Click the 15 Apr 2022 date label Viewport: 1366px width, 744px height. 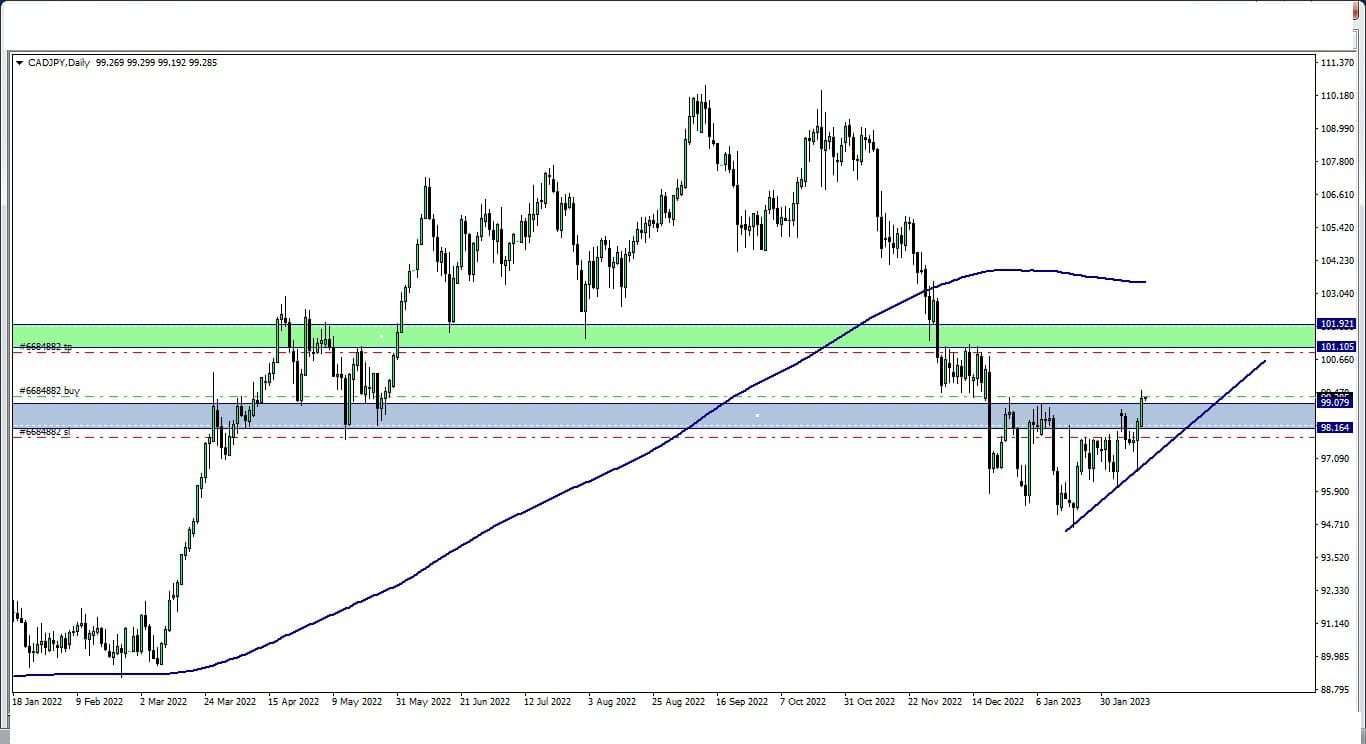[293, 702]
